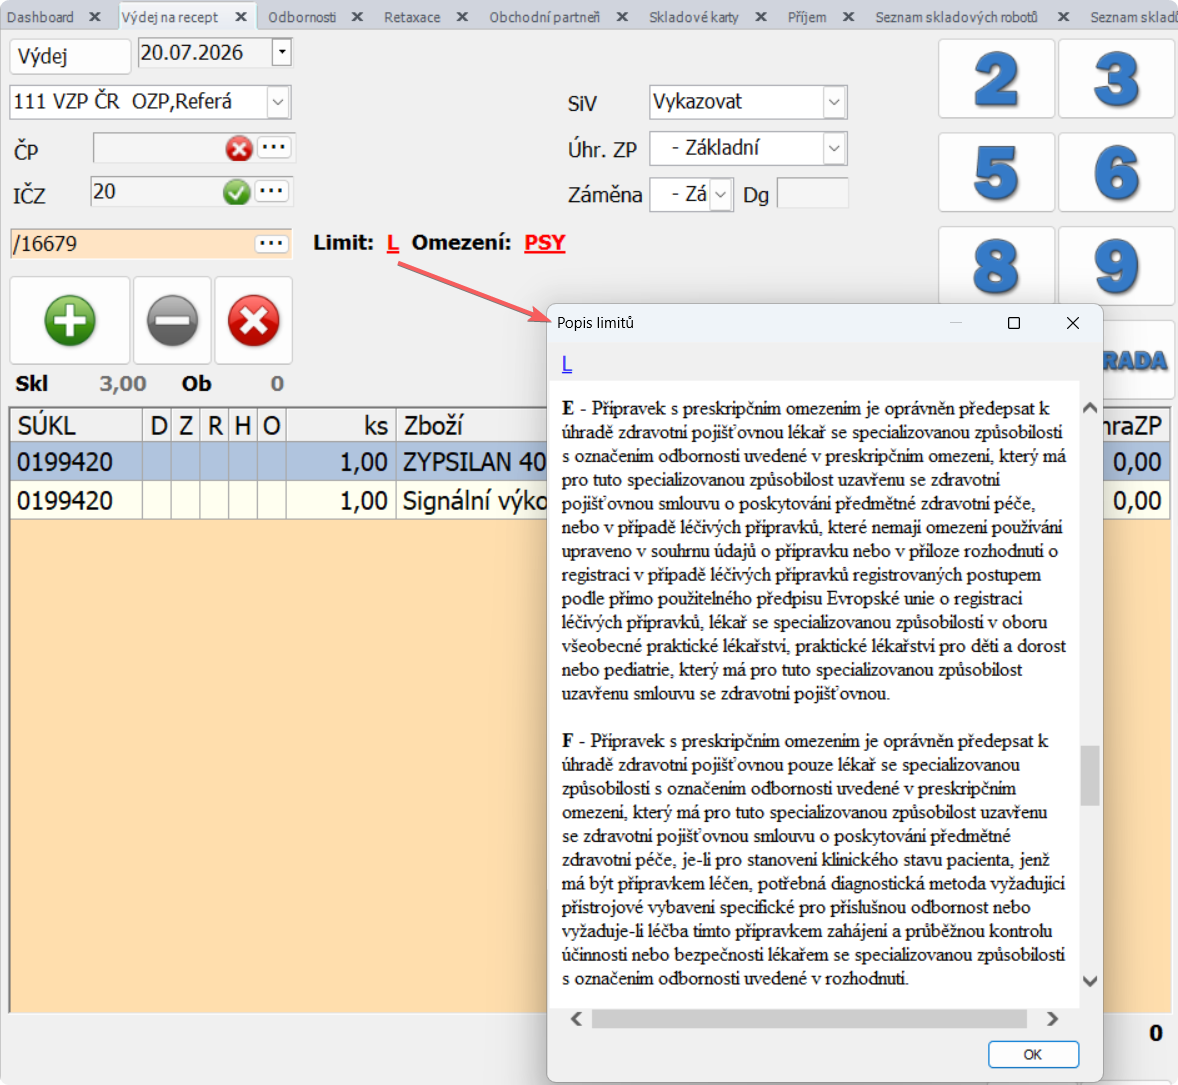Image resolution: width=1178 pixels, height=1085 pixels.
Task: Close the Popis limitů dialog
Action: point(1073,323)
